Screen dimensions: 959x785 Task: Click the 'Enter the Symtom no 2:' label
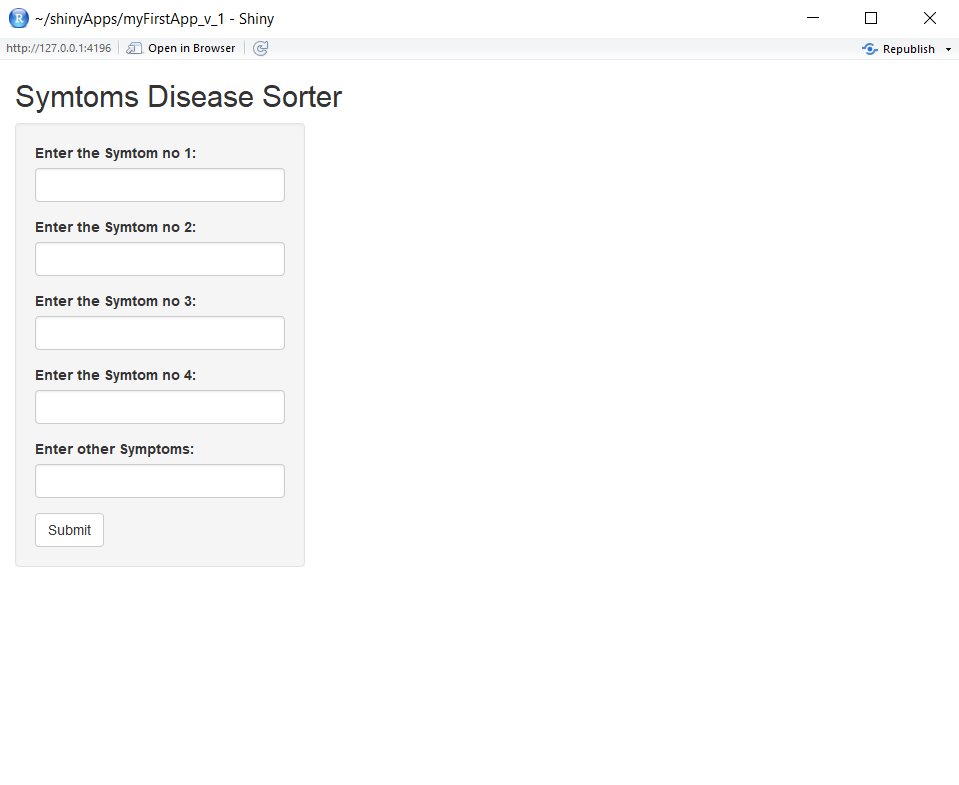115,227
